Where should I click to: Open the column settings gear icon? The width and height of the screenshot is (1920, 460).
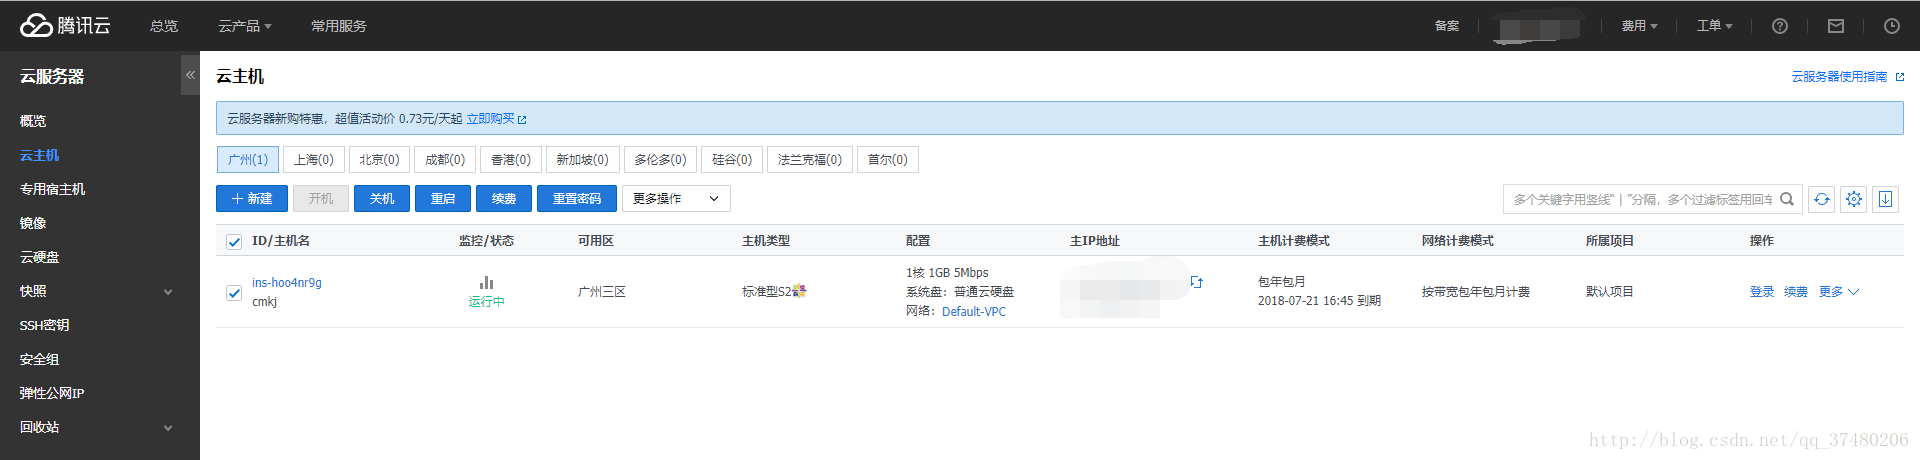pyautogui.click(x=1854, y=199)
